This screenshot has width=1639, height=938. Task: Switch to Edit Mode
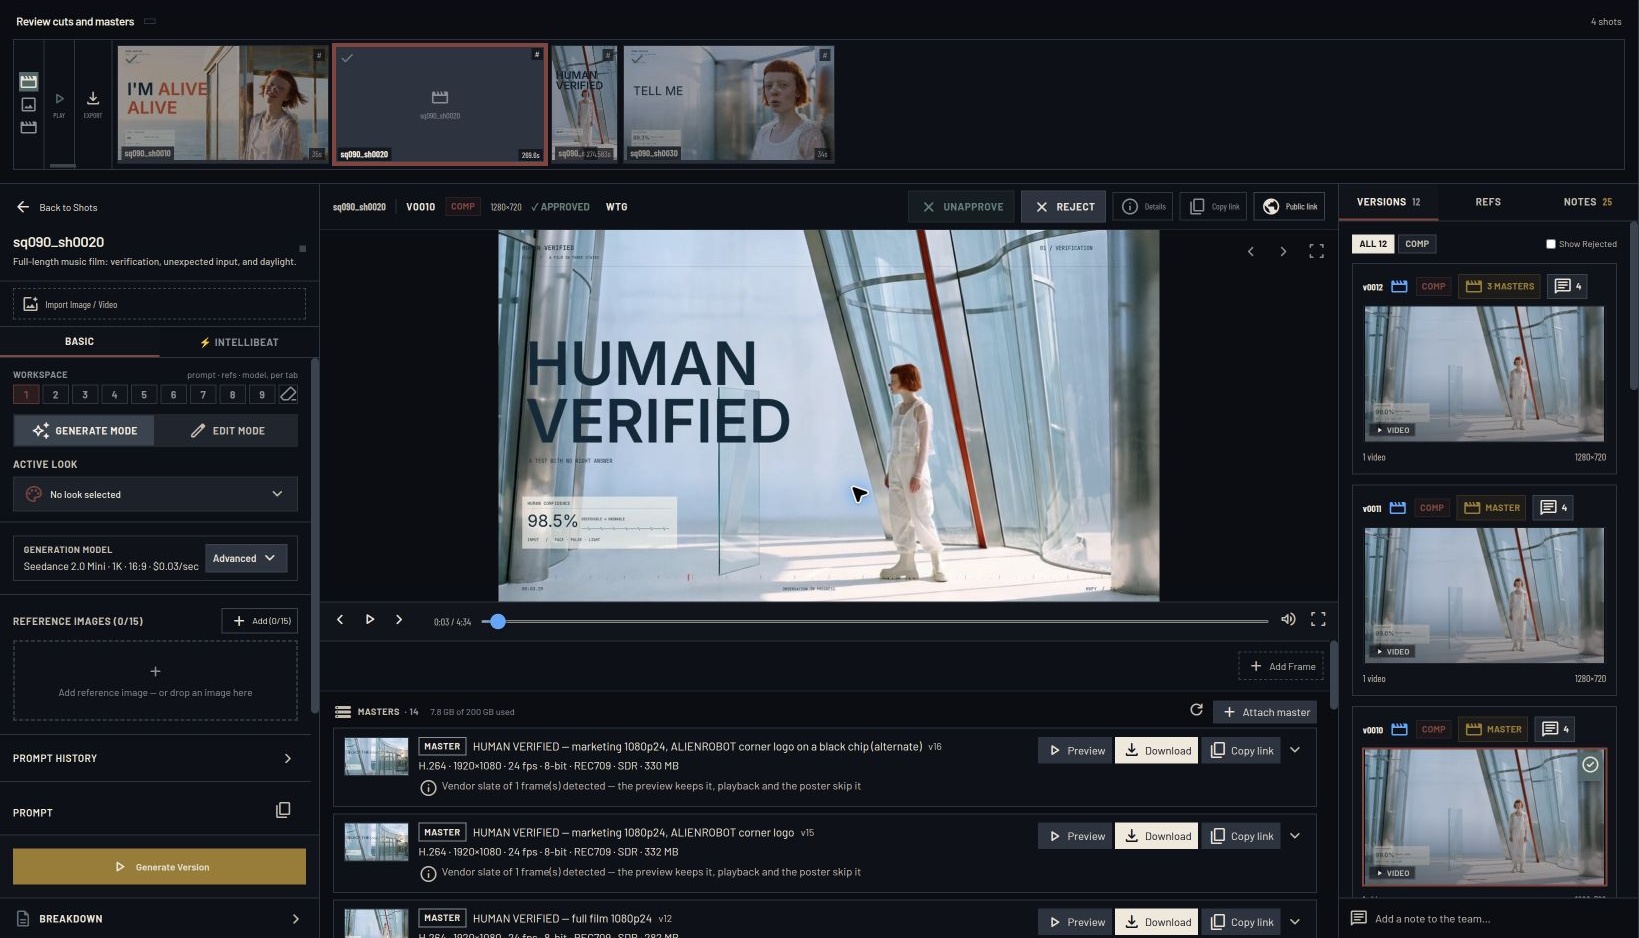(227, 431)
